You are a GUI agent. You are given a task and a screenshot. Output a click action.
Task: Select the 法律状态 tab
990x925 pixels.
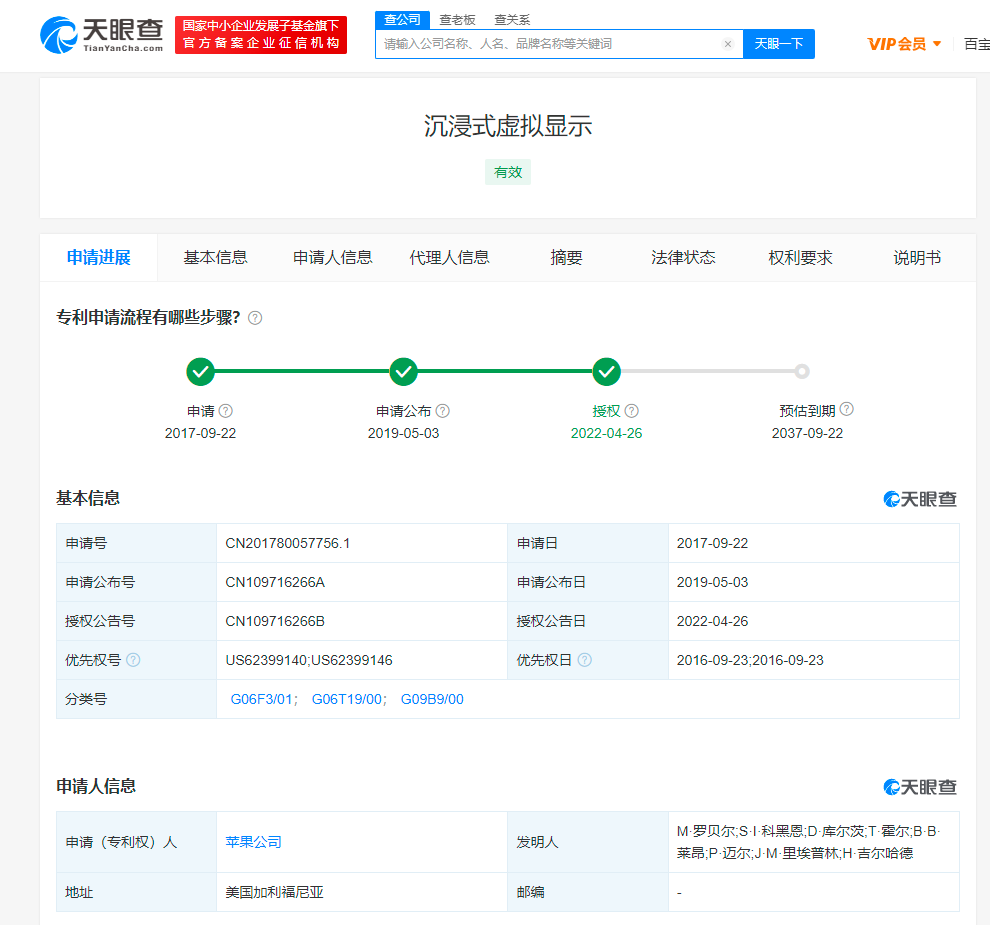tap(683, 258)
